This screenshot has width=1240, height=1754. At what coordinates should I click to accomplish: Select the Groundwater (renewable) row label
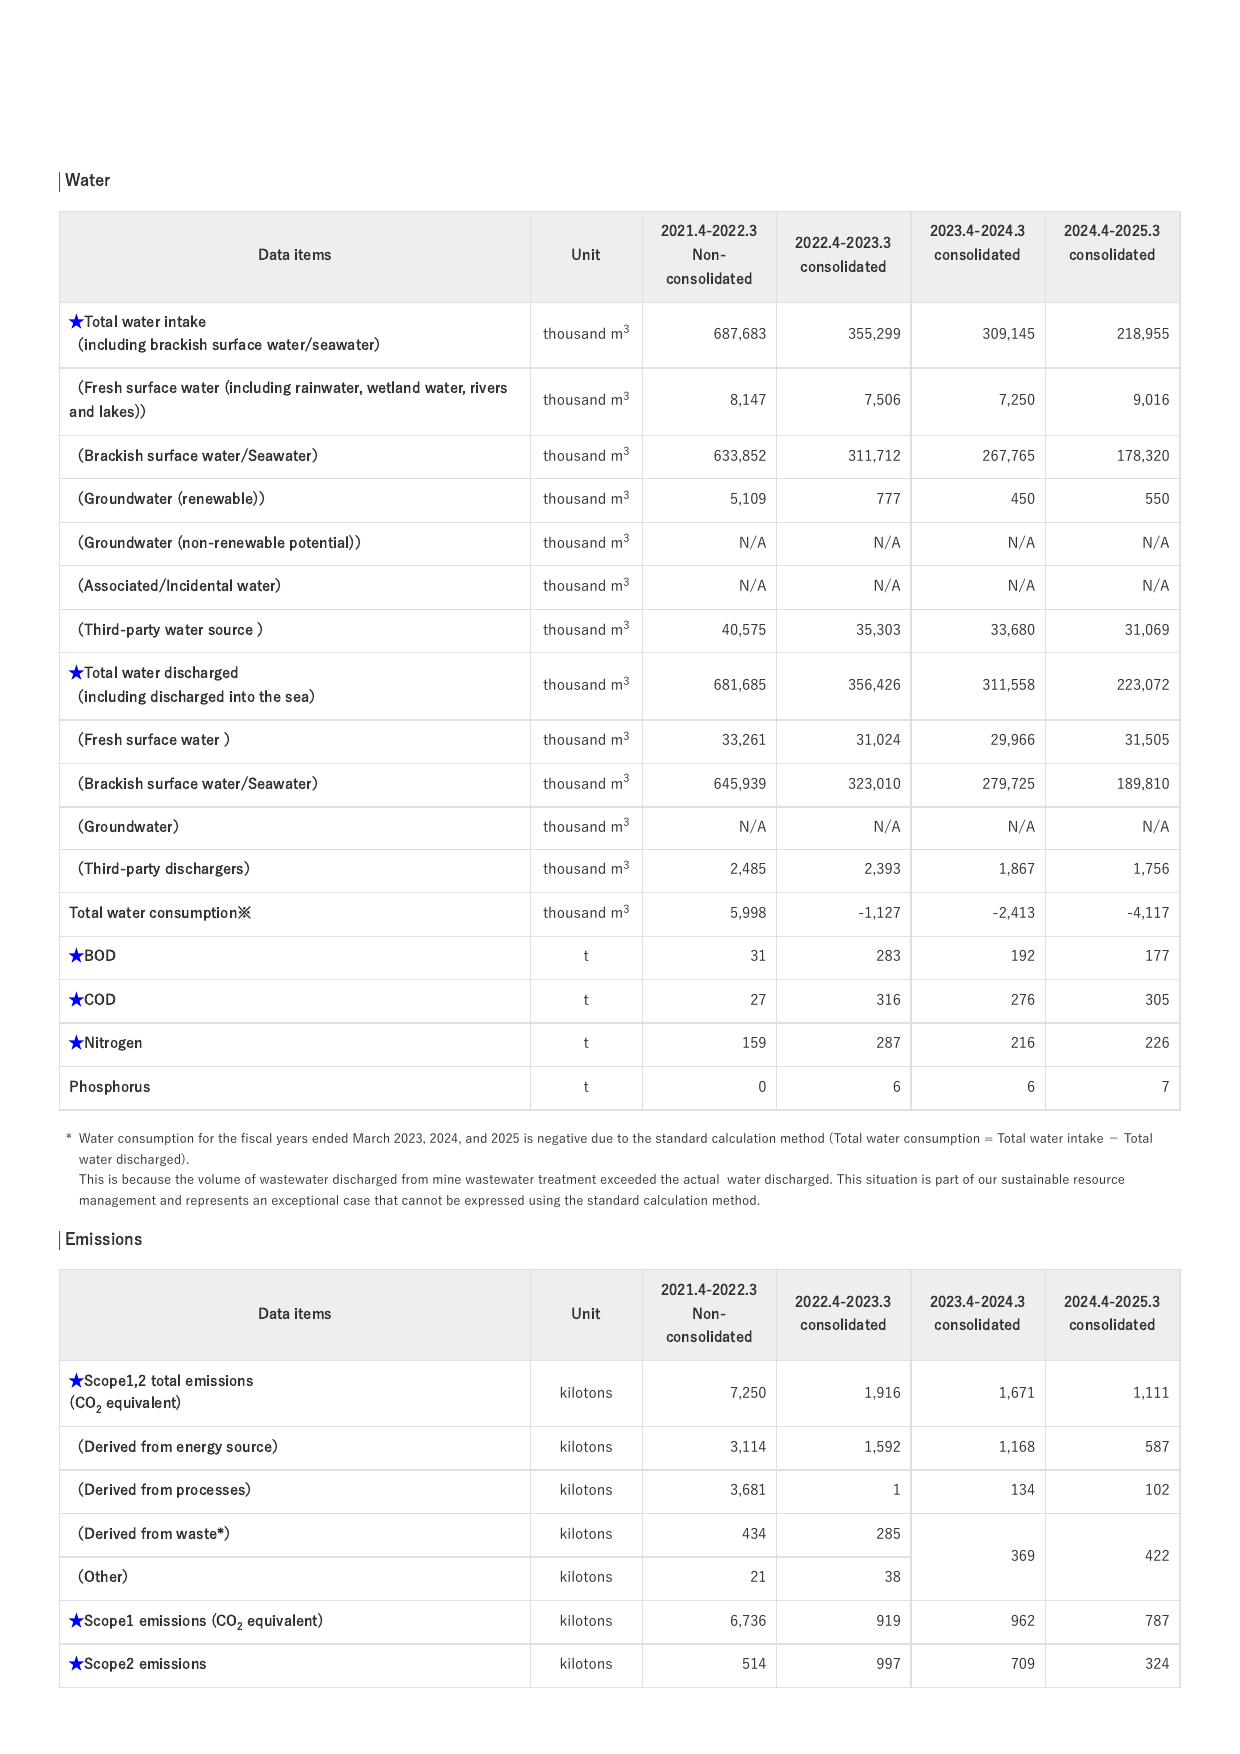171,499
